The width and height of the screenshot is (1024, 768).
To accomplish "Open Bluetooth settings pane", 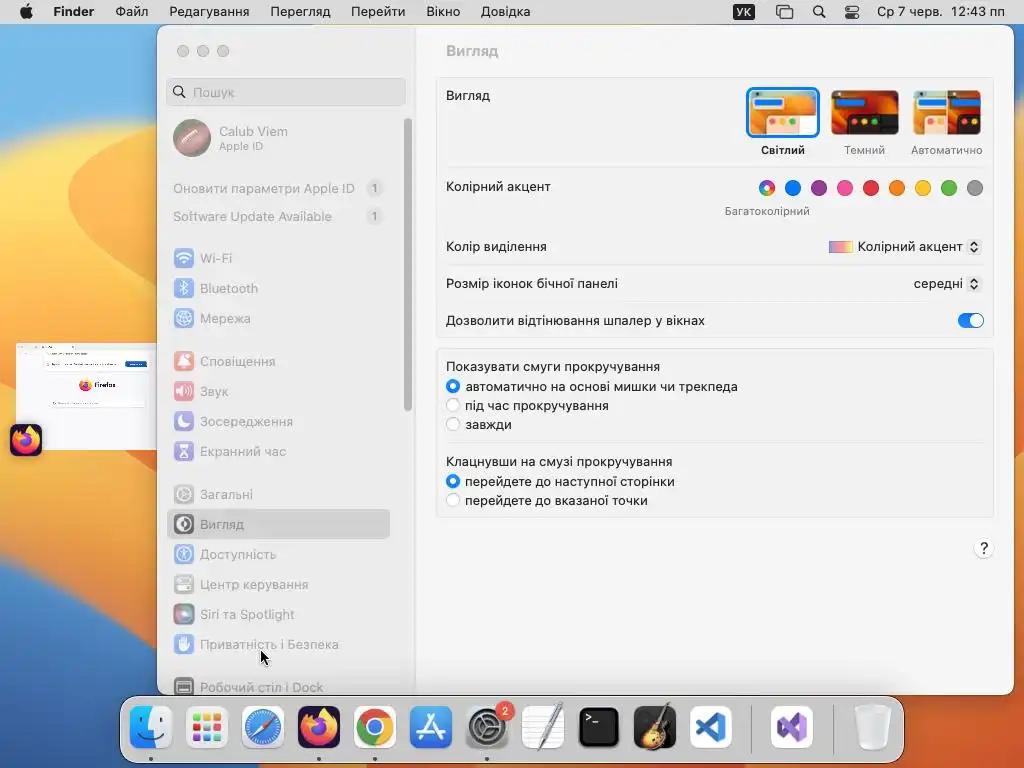I will (x=279, y=288).
